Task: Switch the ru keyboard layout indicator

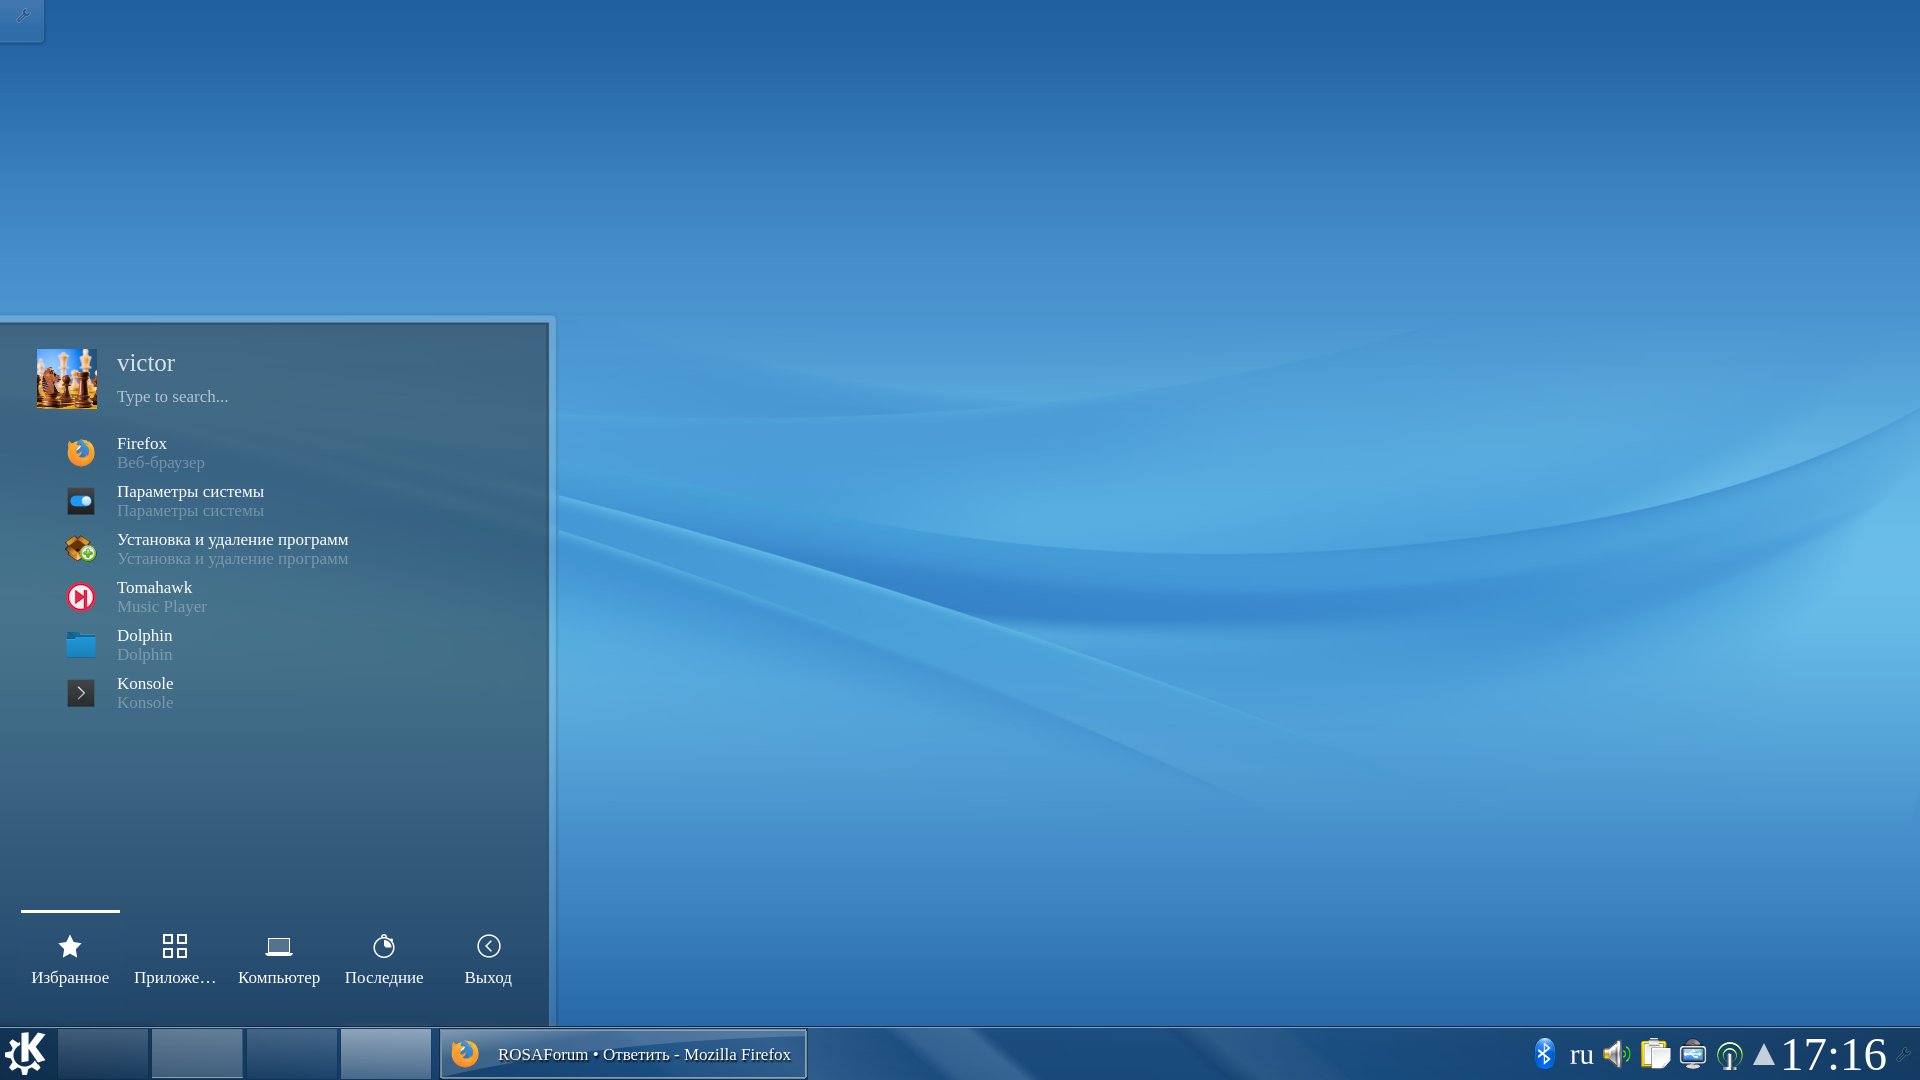Action: (1581, 1054)
